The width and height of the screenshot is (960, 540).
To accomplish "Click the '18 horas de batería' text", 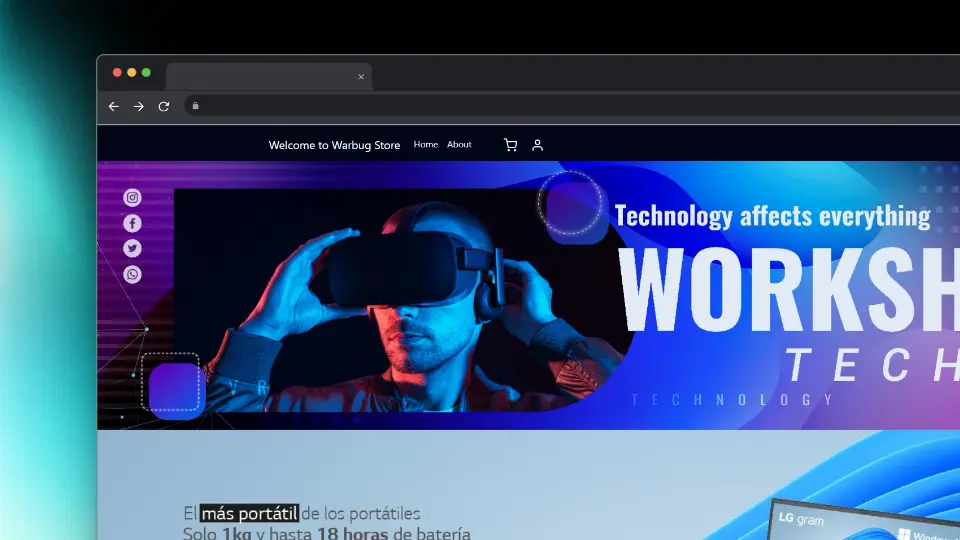I will click(394, 533).
